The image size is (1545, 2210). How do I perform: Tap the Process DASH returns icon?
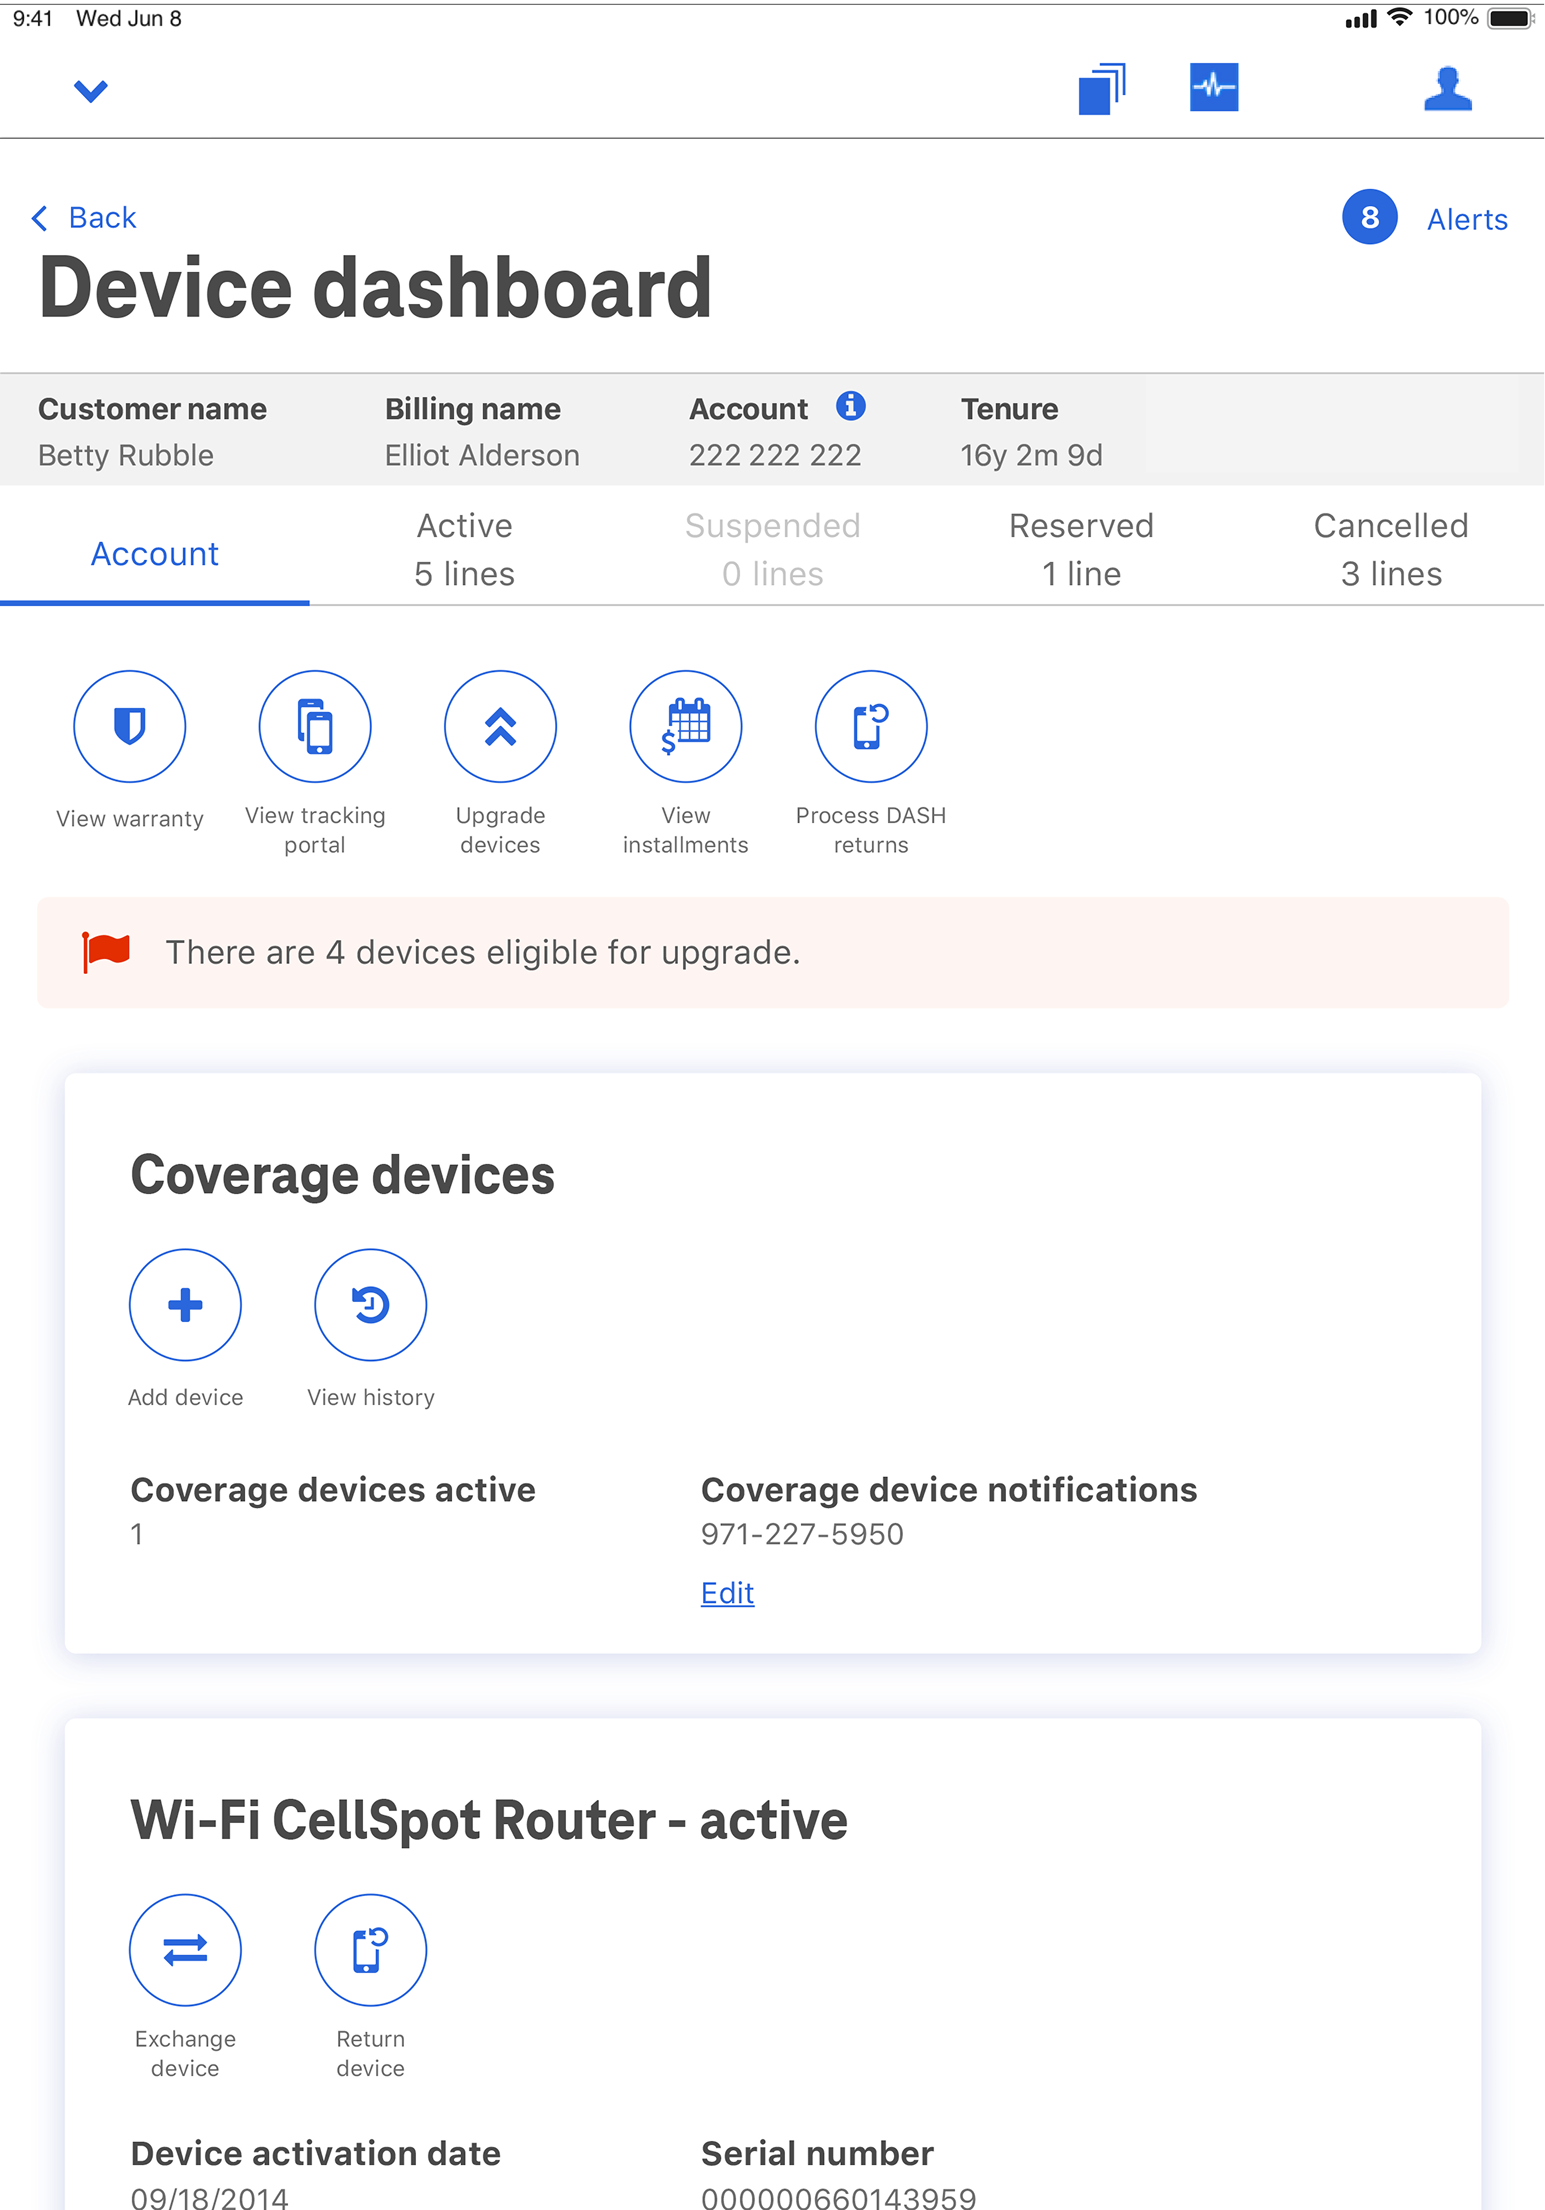click(870, 727)
